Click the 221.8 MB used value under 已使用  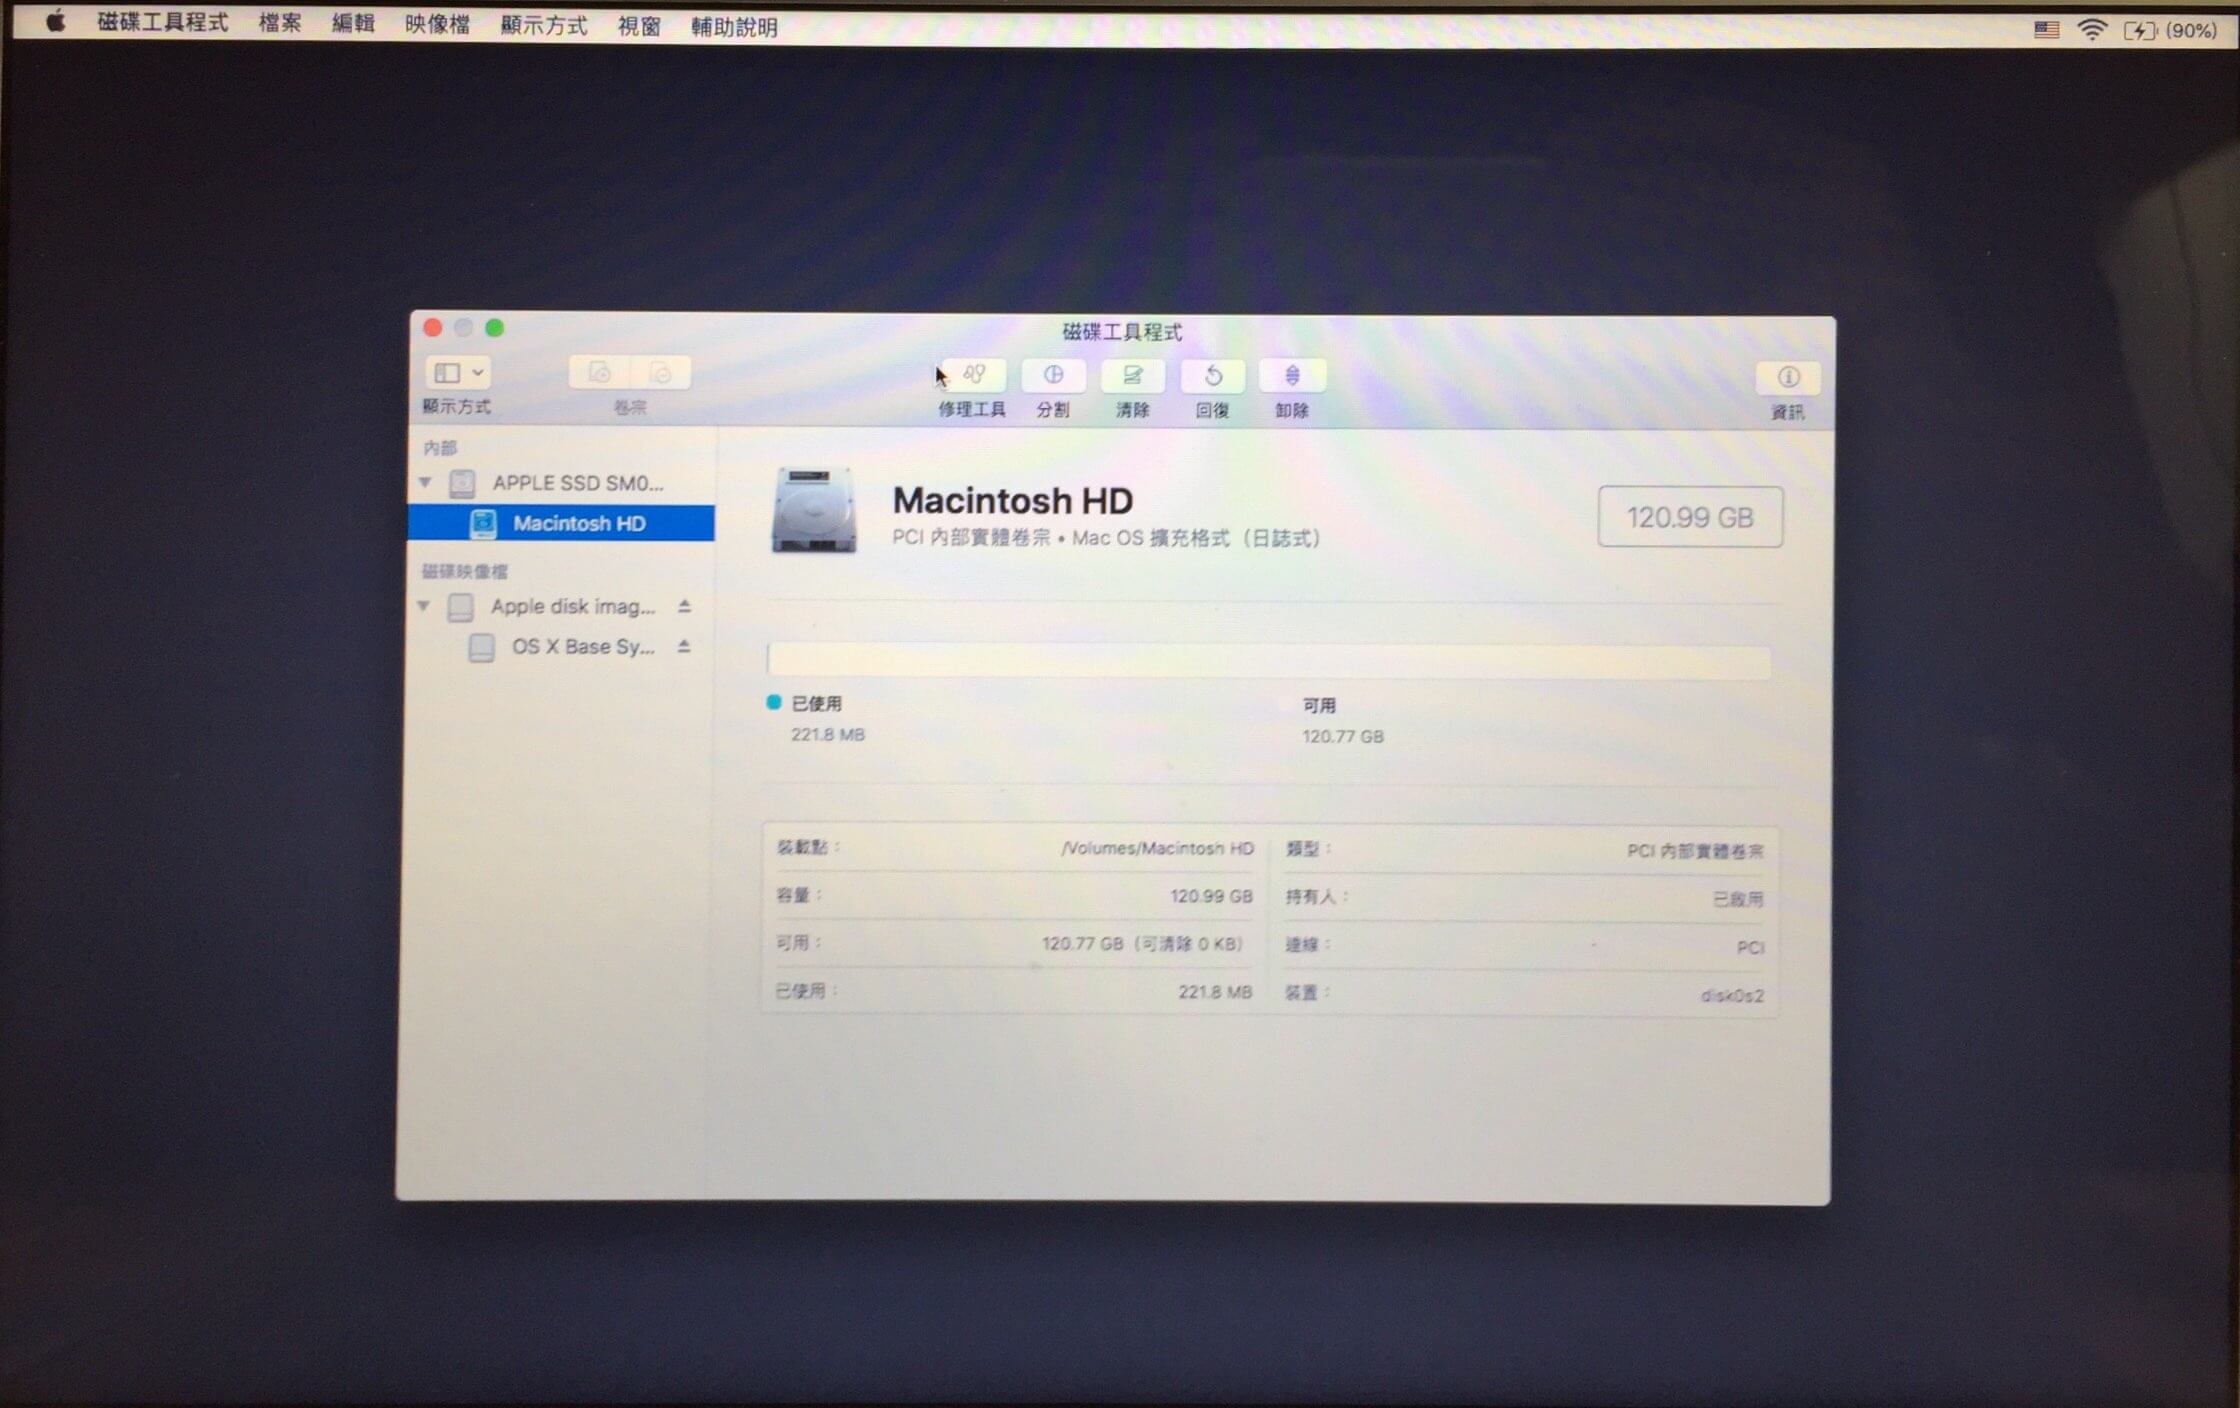pyautogui.click(x=828, y=735)
